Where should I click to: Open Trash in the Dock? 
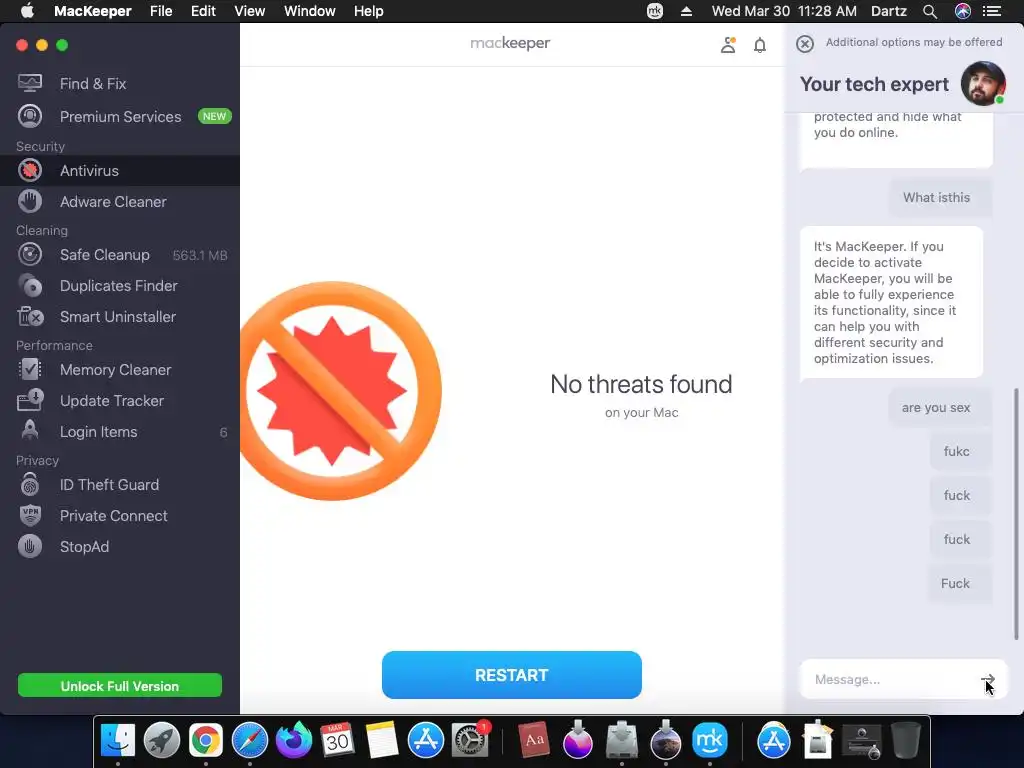906,741
